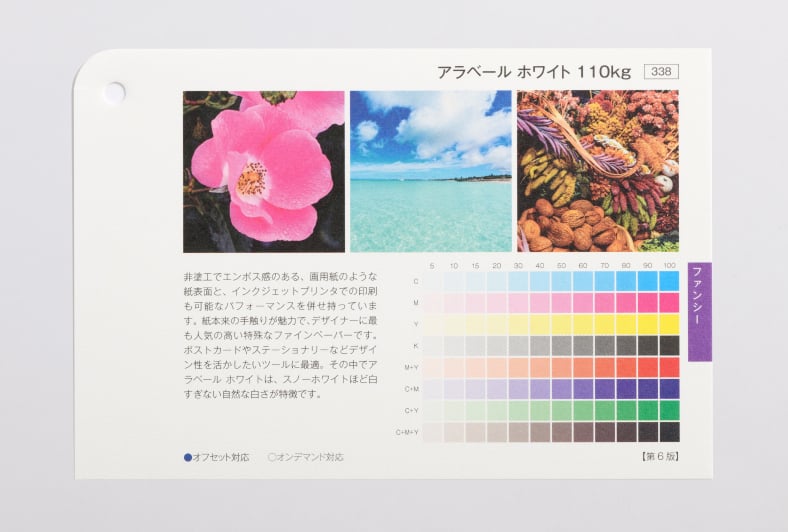This screenshot has width=788, height=532.
Task: Select the 100% black swatch in row K
Action: click(x=669, y=345)
